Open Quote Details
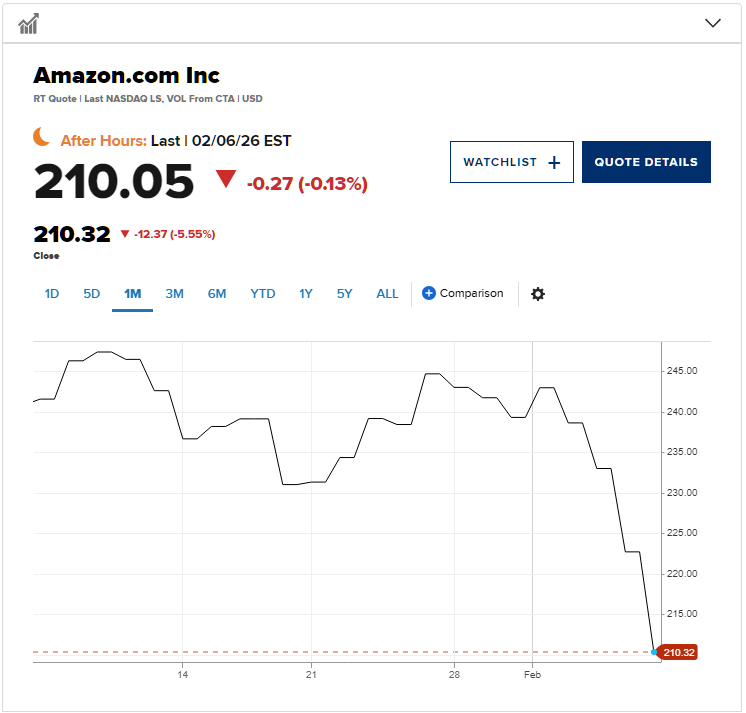 pos(646,162)
